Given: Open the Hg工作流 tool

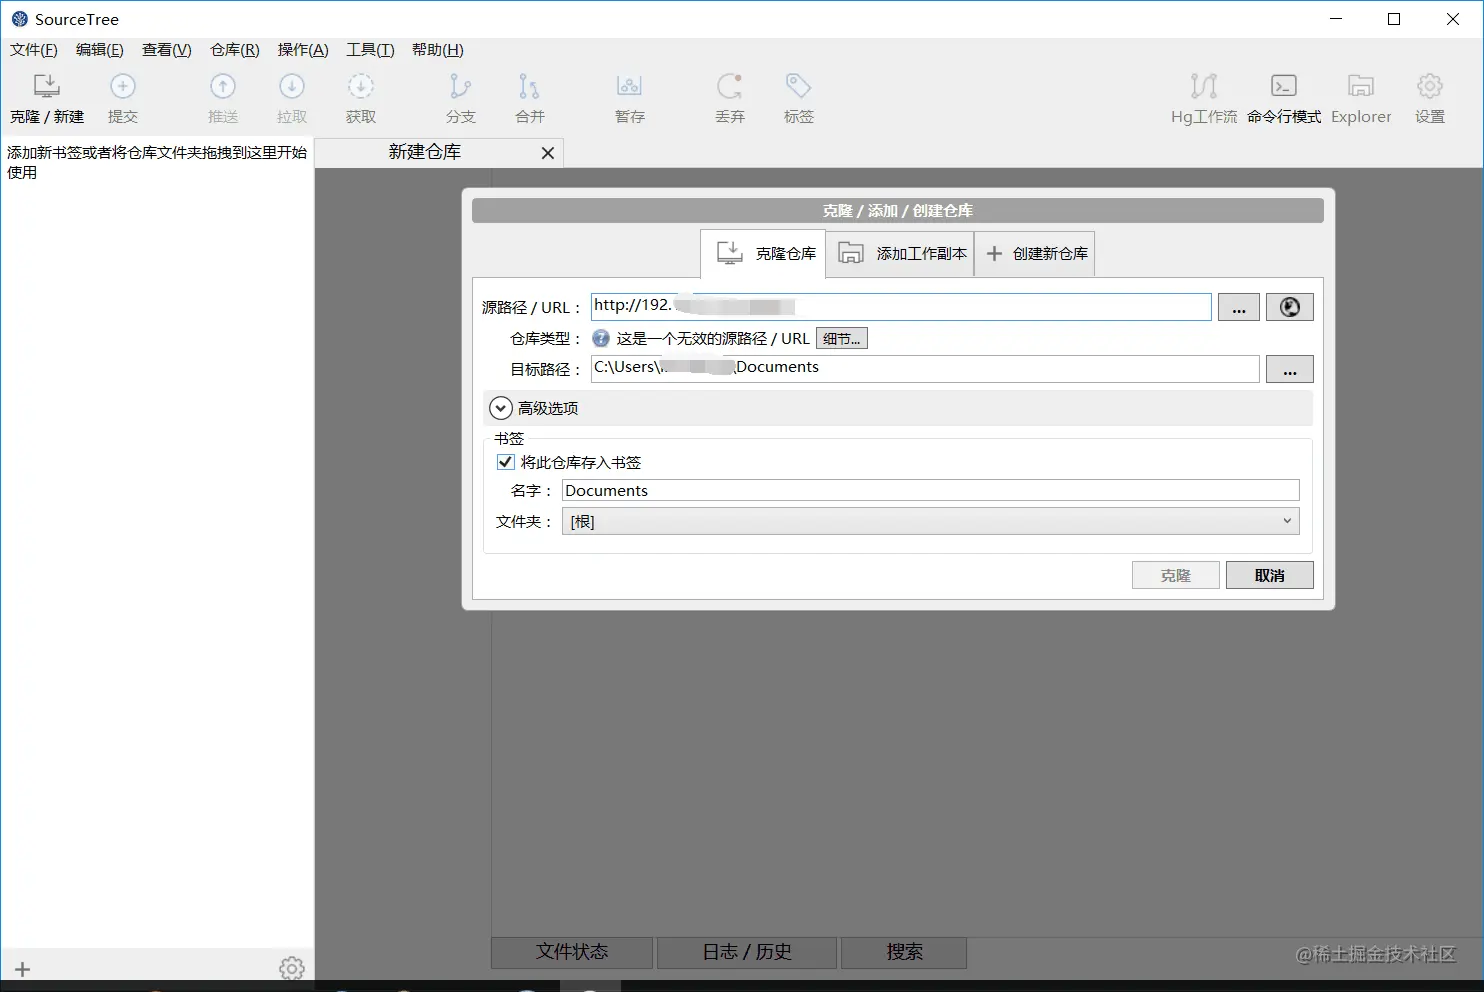Looking at the screenshot, I should coord(1202,97).
